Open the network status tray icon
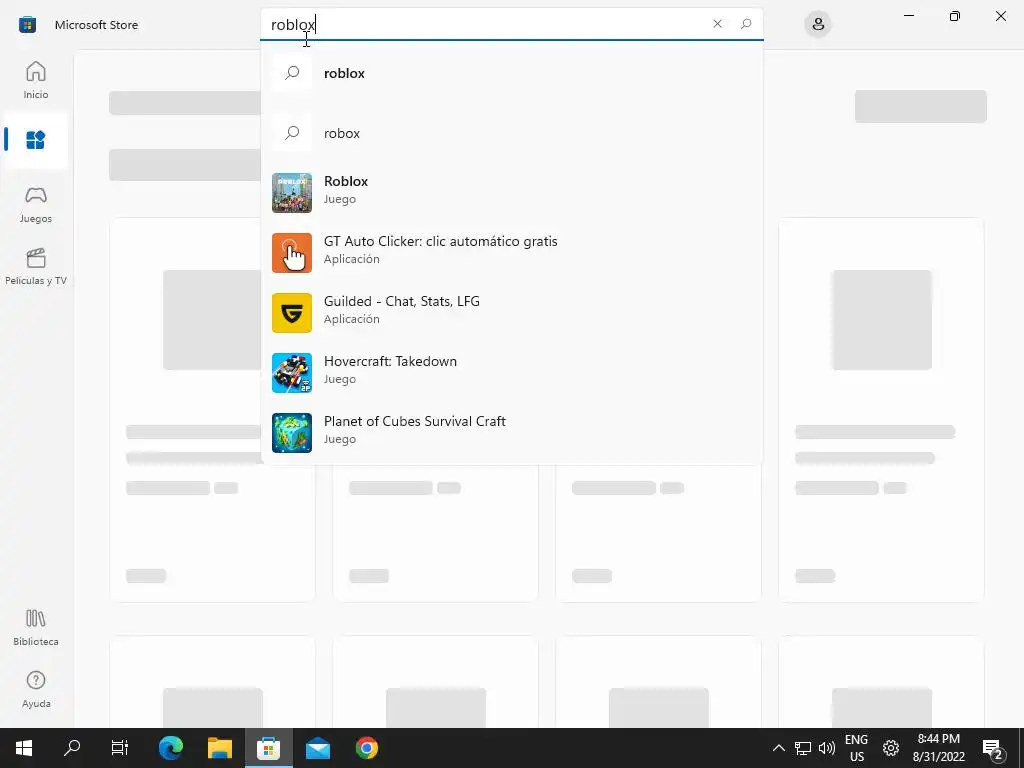1024x768 pixels. pyautogui.click(x=803, y=748)
